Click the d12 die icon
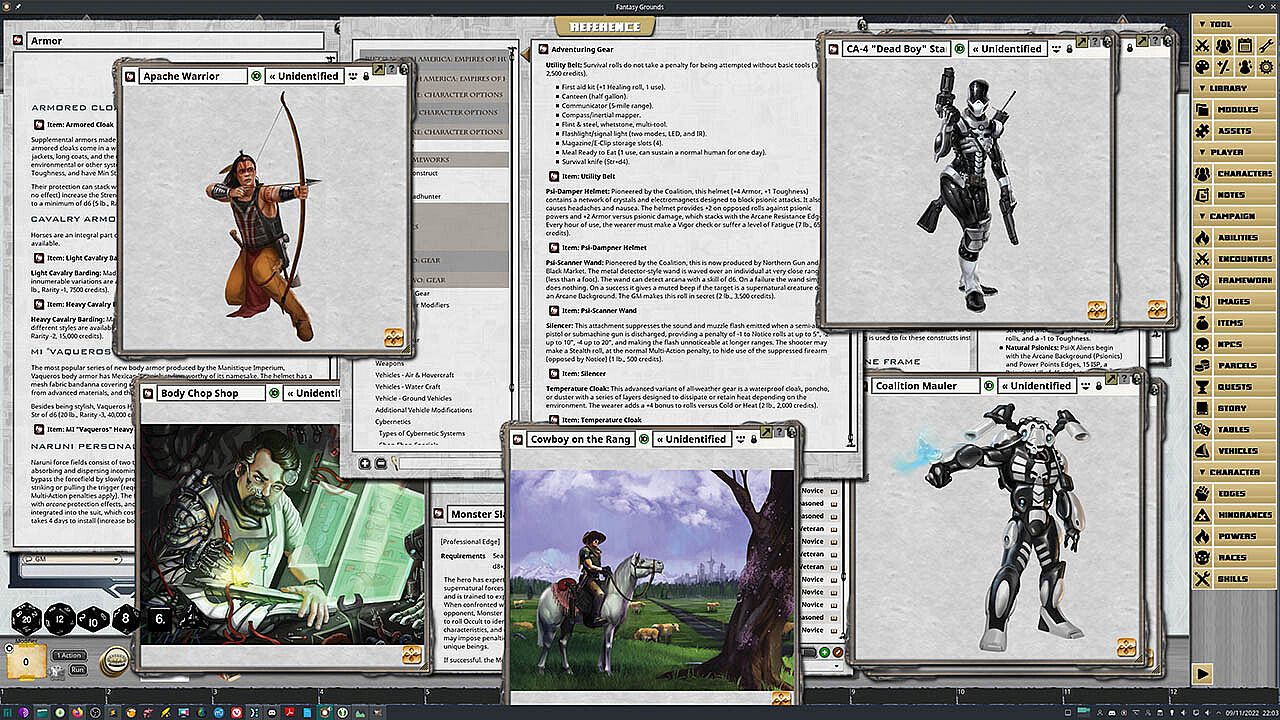Screen dimensions: 1280x720 point(59,620)
